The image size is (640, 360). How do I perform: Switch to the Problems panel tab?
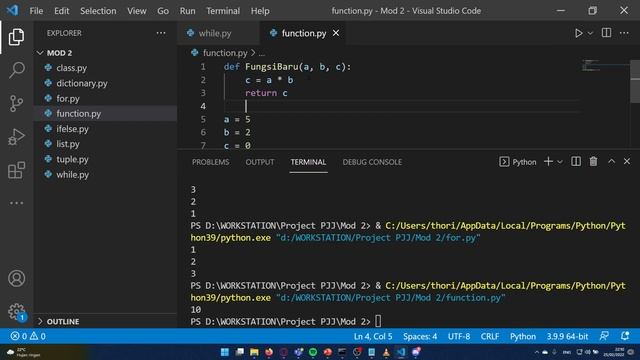[x=211, y=162]
